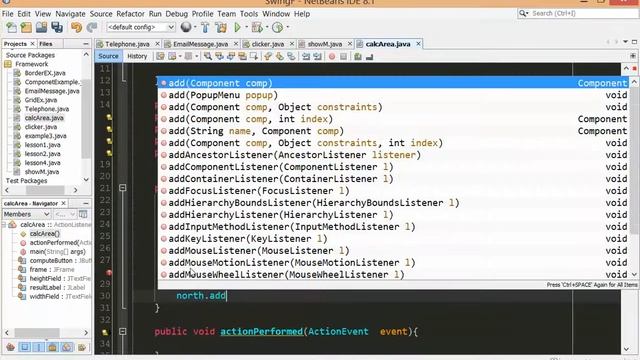Image resolution: width=640 pixels, height=360 pixels.
Task: Click the History view button
Action: 137,56
